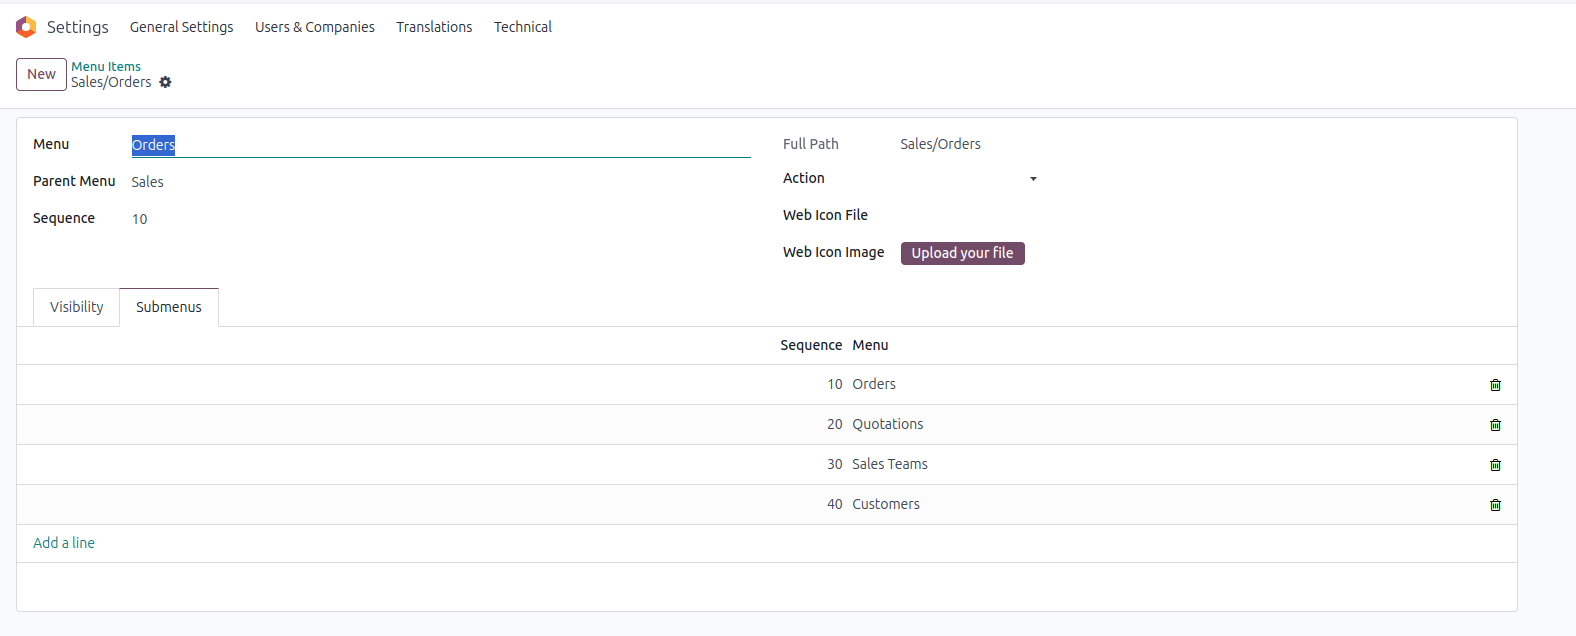Select the Quotations submenu name cell

click(x=888, y=424)
